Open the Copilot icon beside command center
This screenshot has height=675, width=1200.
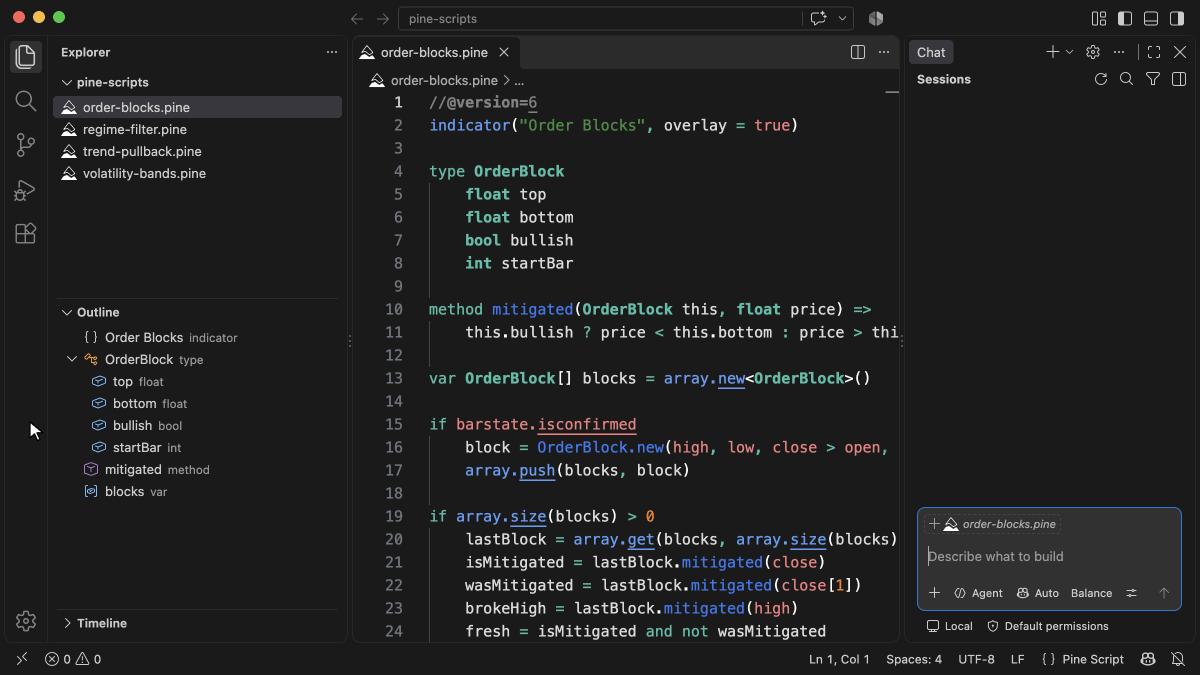click(x=876, y=18)
